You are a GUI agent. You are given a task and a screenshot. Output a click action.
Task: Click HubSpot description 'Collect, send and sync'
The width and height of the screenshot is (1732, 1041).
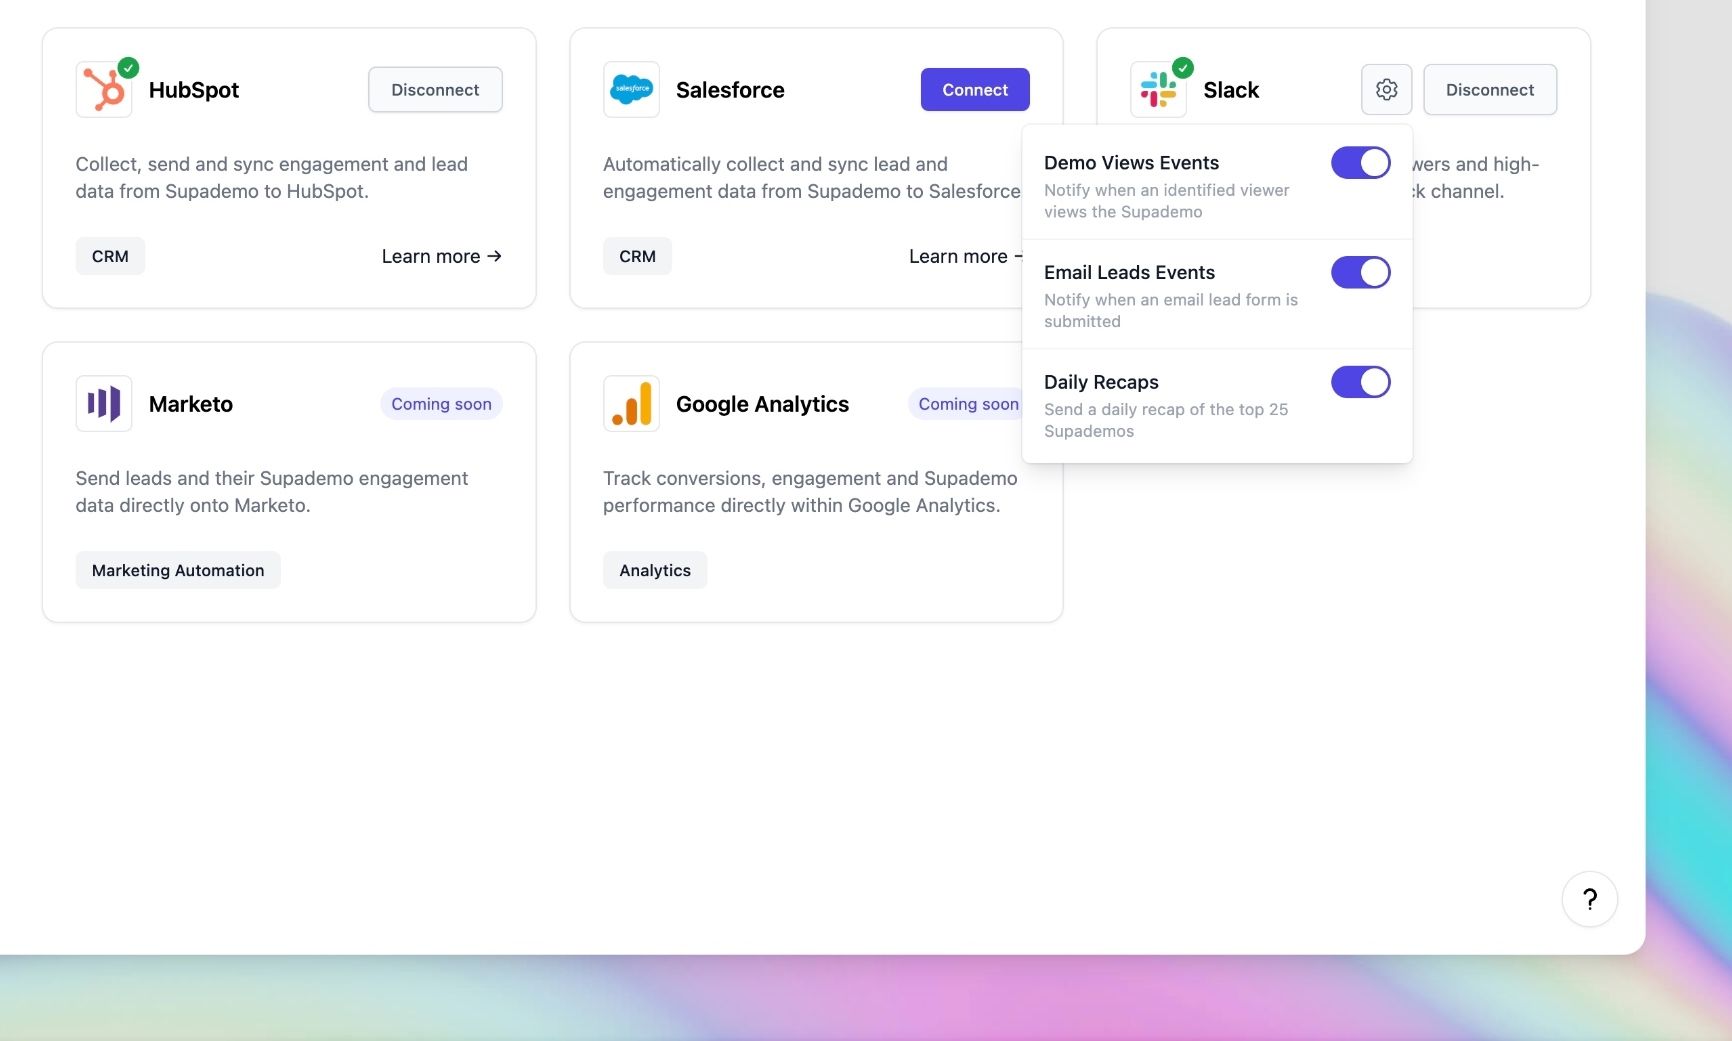coord(272,178)
